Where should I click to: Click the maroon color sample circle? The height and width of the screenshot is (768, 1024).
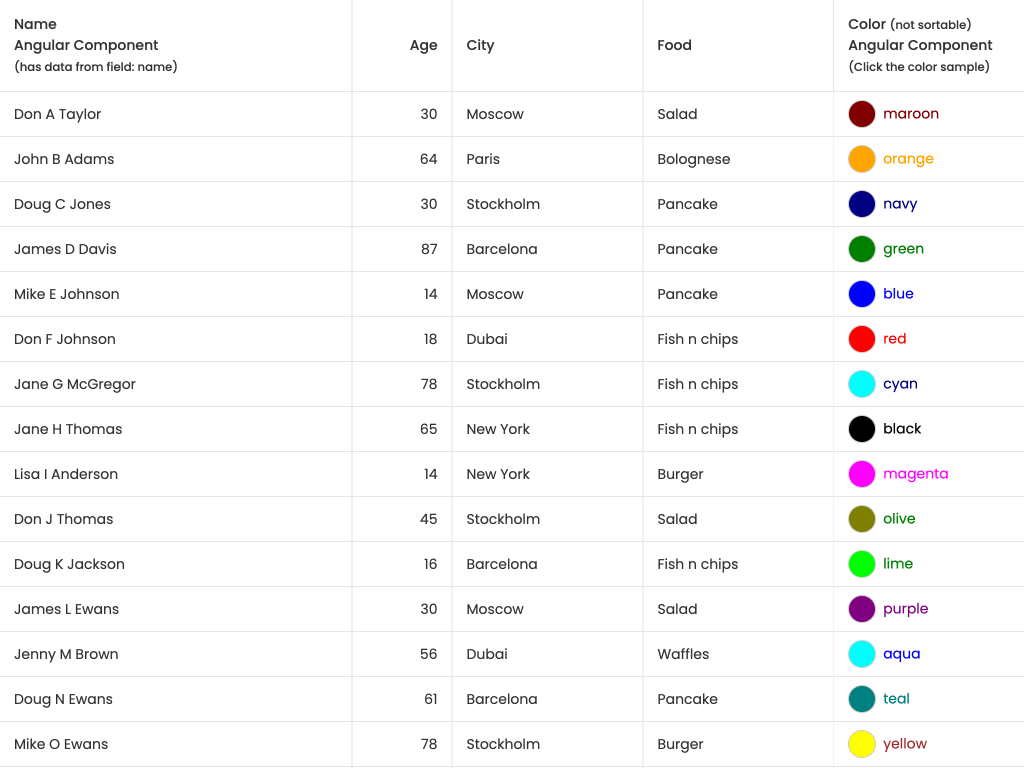point(862,114)
